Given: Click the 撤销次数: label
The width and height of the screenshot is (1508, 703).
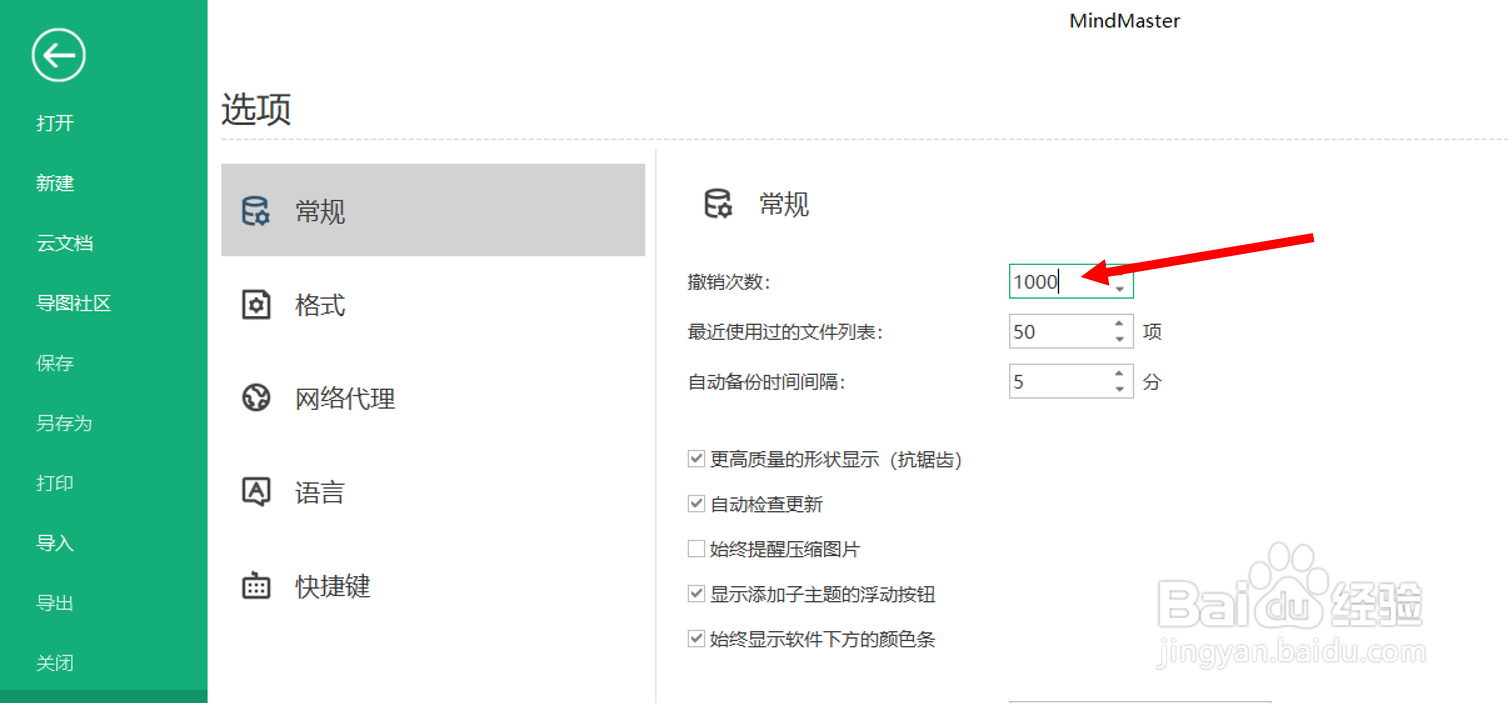Looking at the screenshot, I should click(x=729, y=282).
